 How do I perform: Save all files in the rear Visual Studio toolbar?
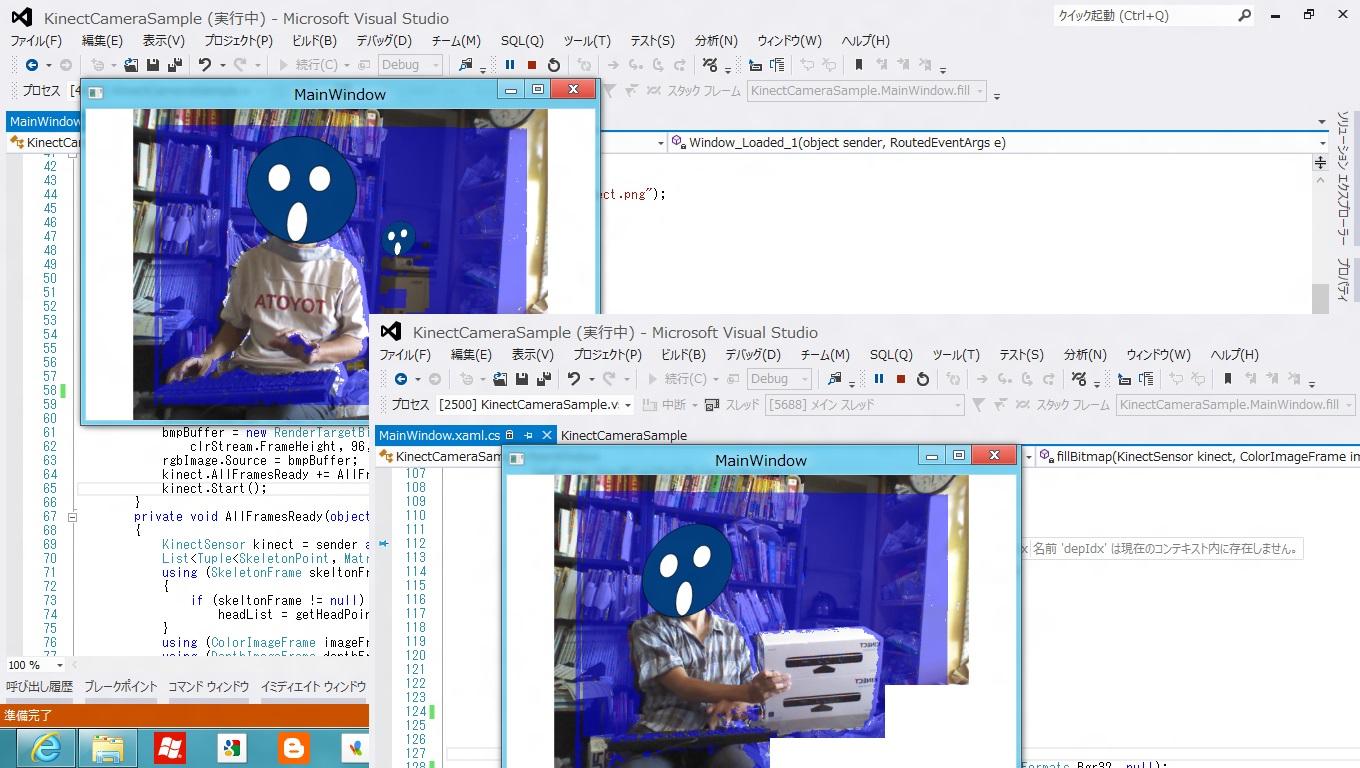(175, 65)
